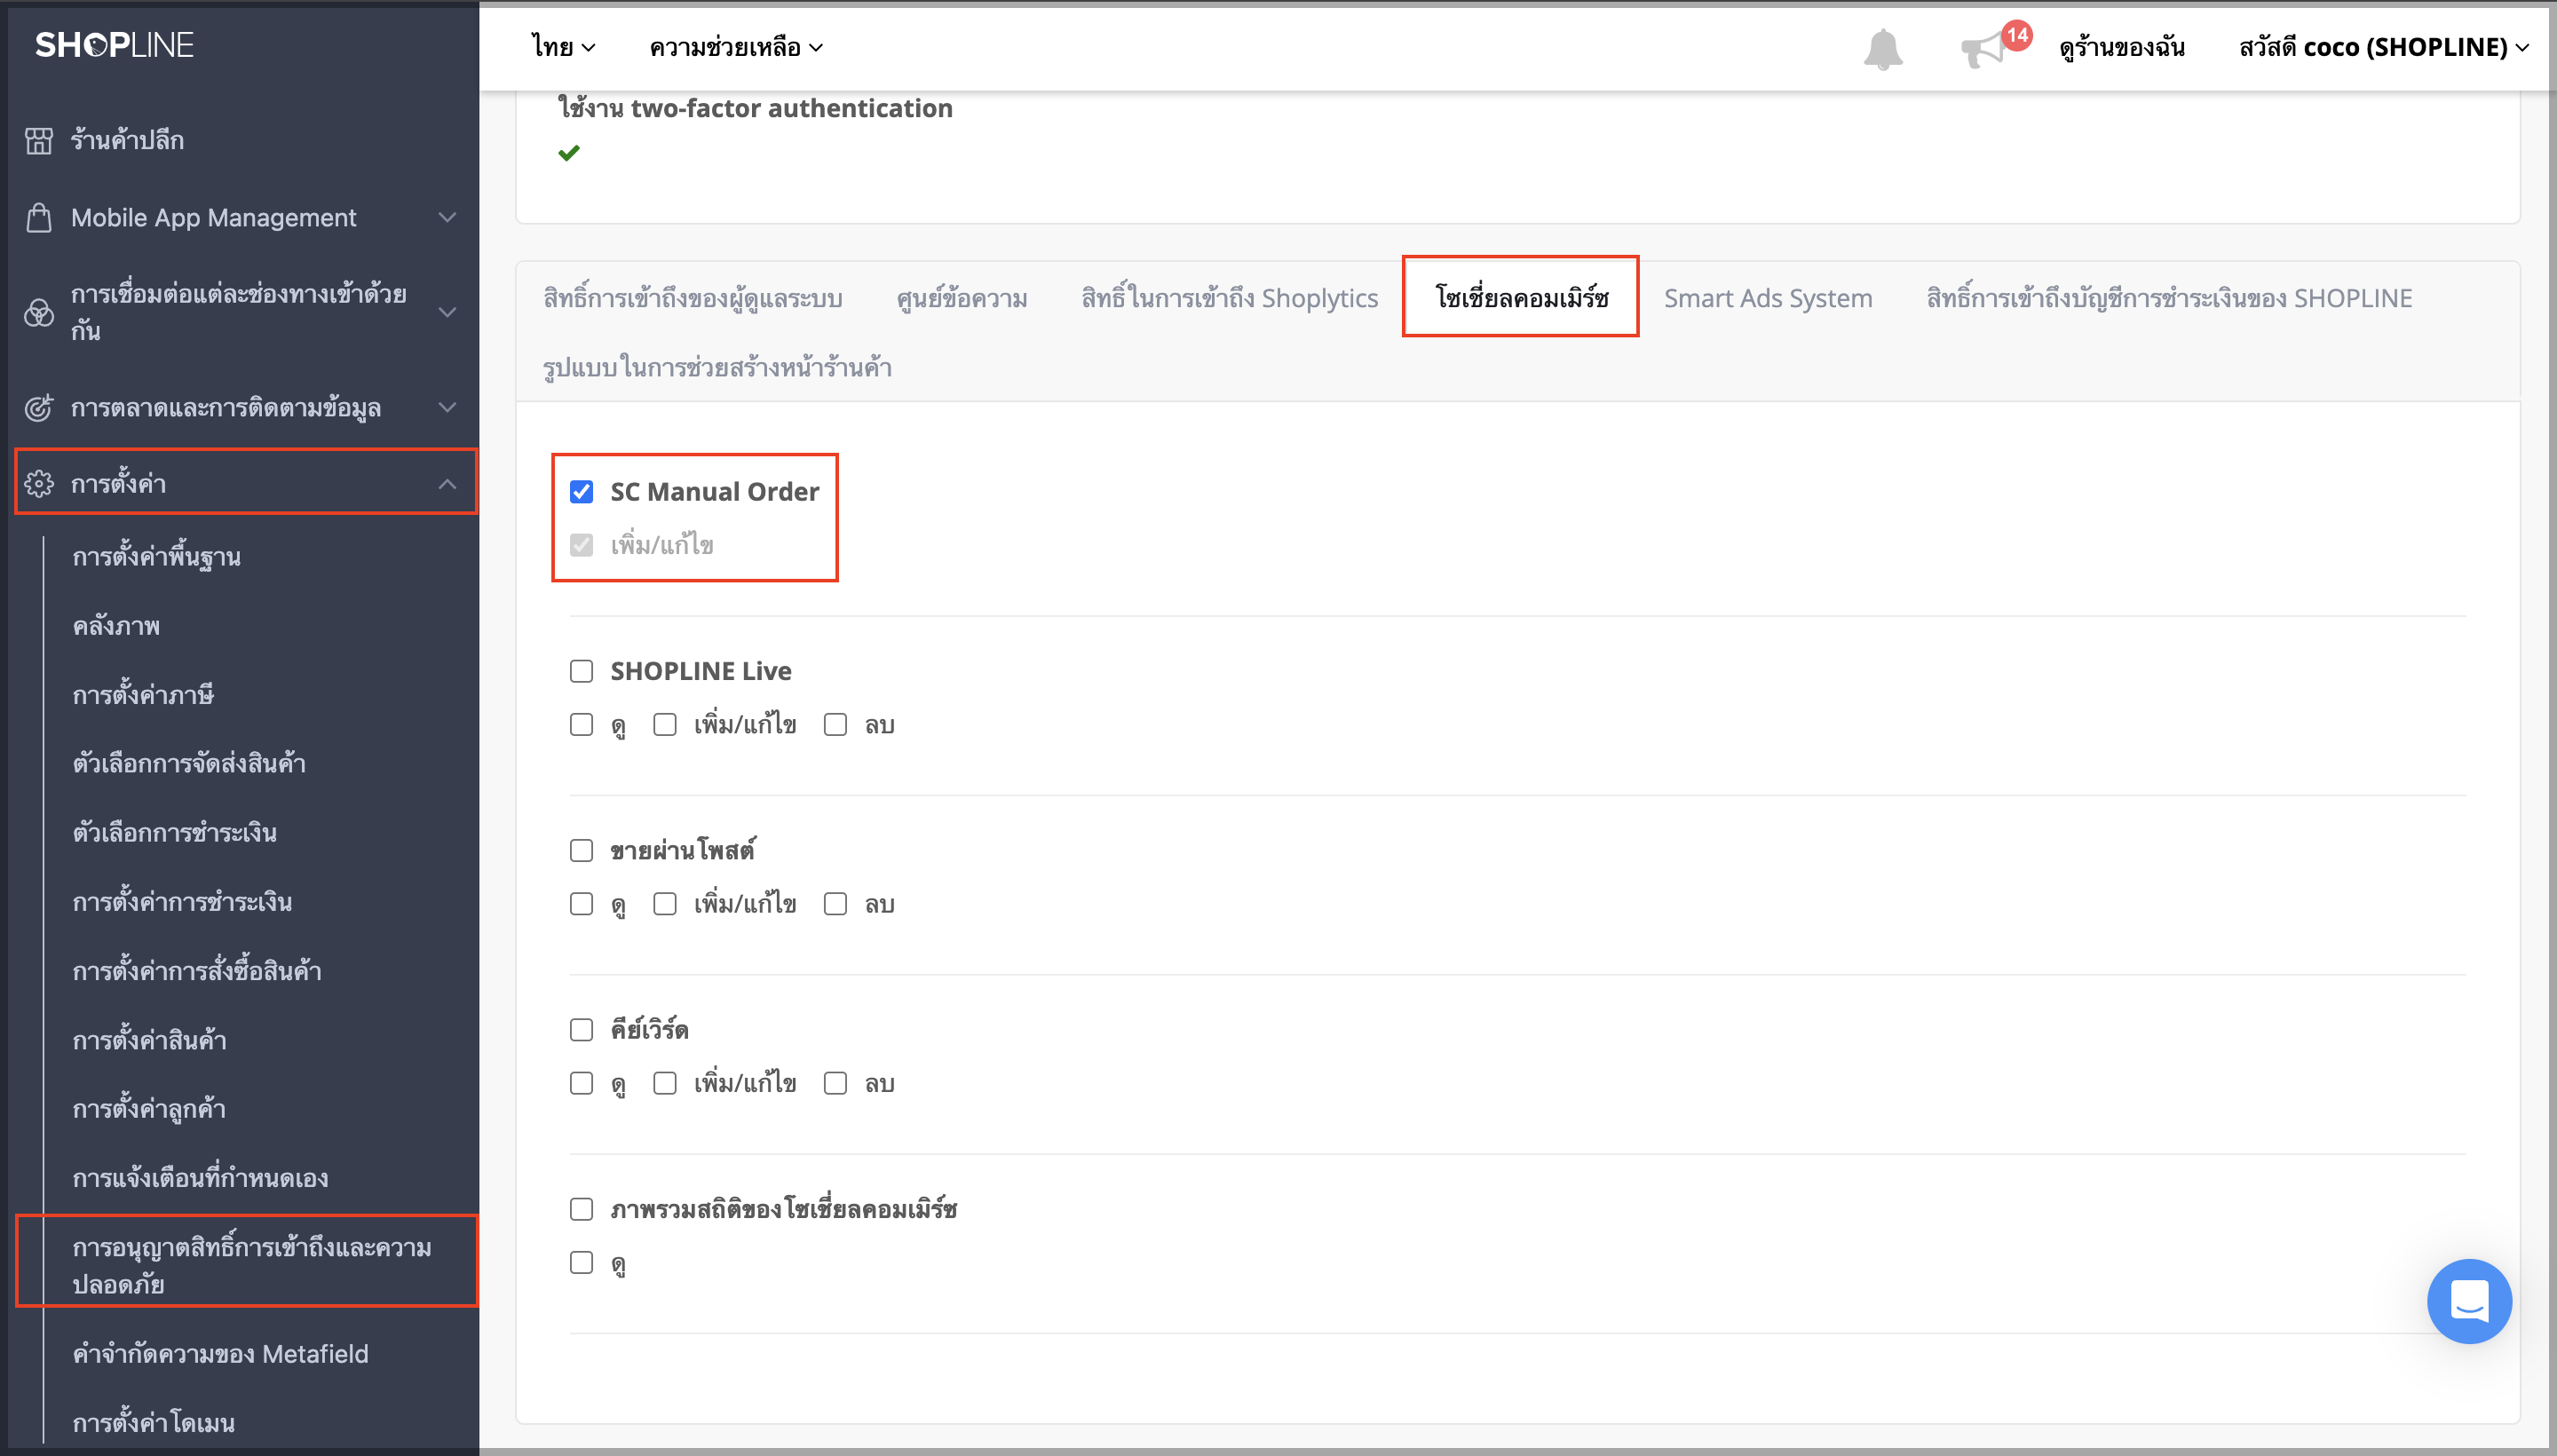This screenshot has width=2557, height=1456.
Task: Open the notification bell
Action: tap(1882, 48)
